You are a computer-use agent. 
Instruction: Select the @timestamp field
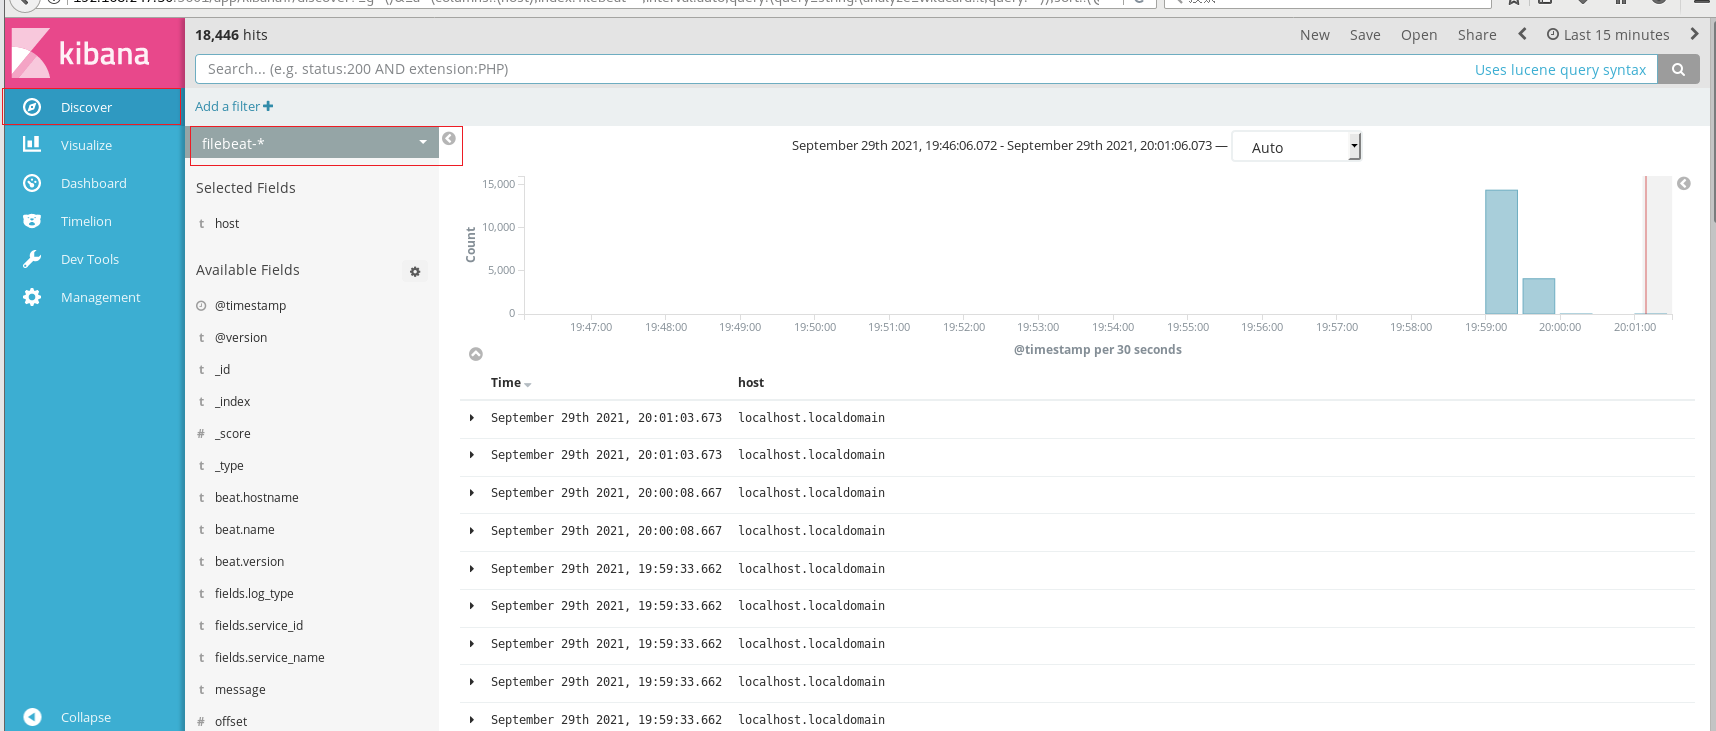click(x=250, y=306)
